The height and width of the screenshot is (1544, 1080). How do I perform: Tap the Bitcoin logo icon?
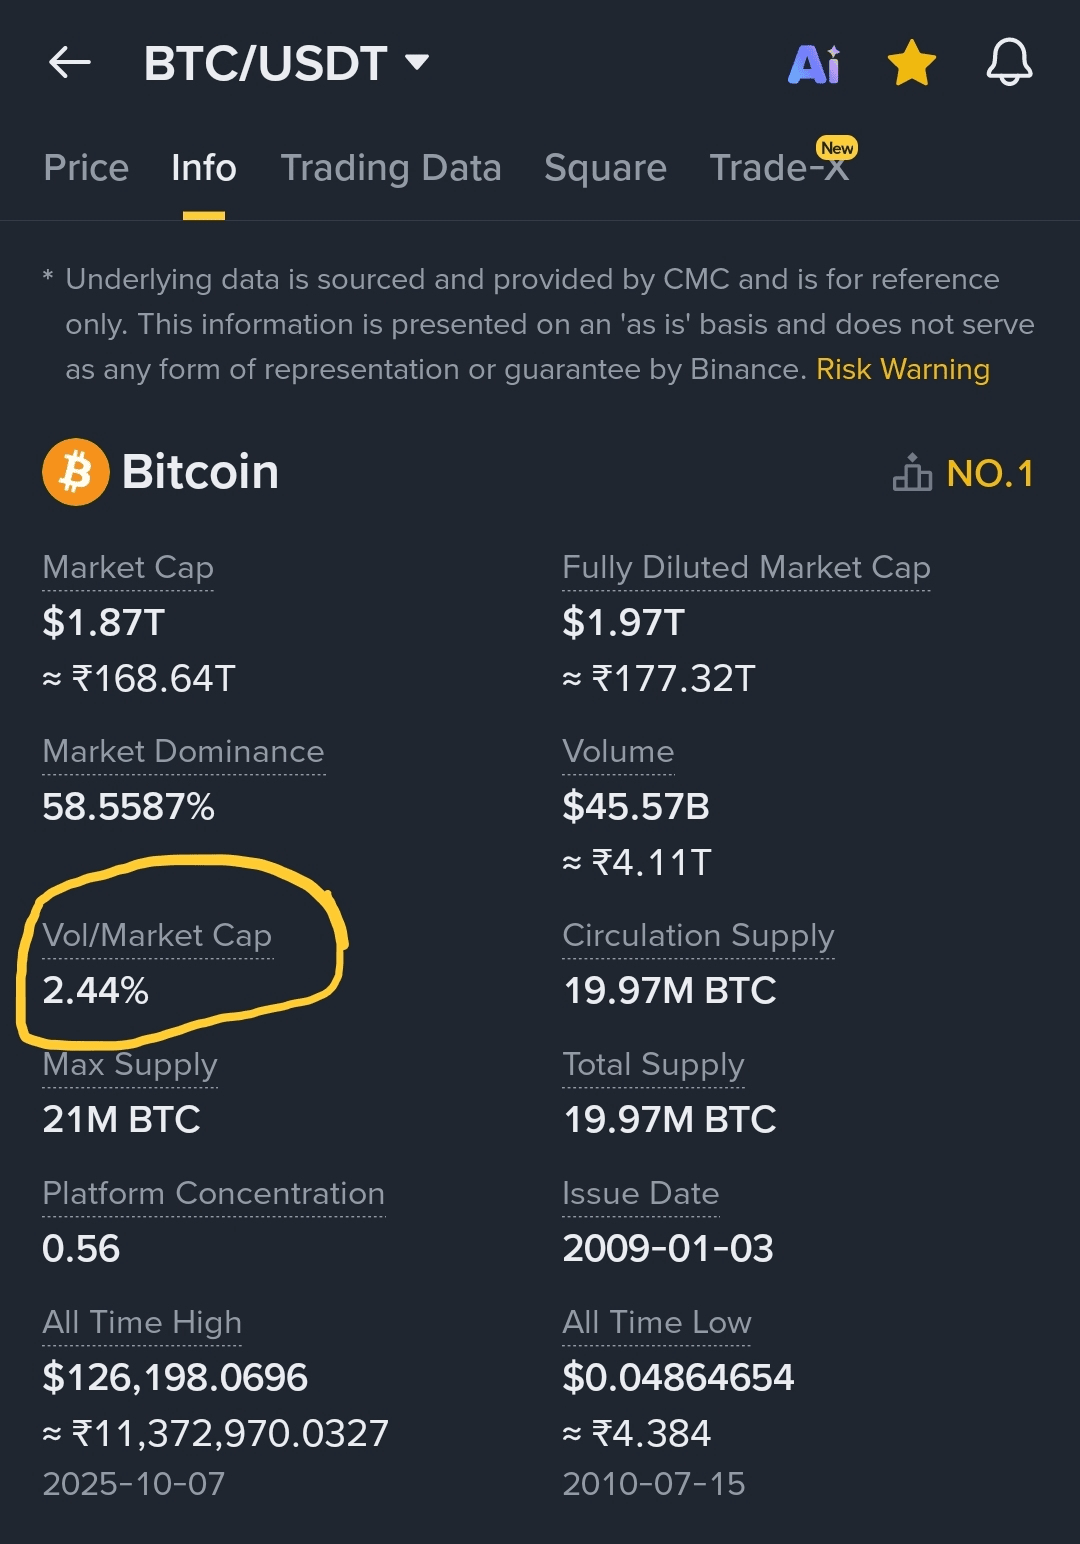(76, 472)
